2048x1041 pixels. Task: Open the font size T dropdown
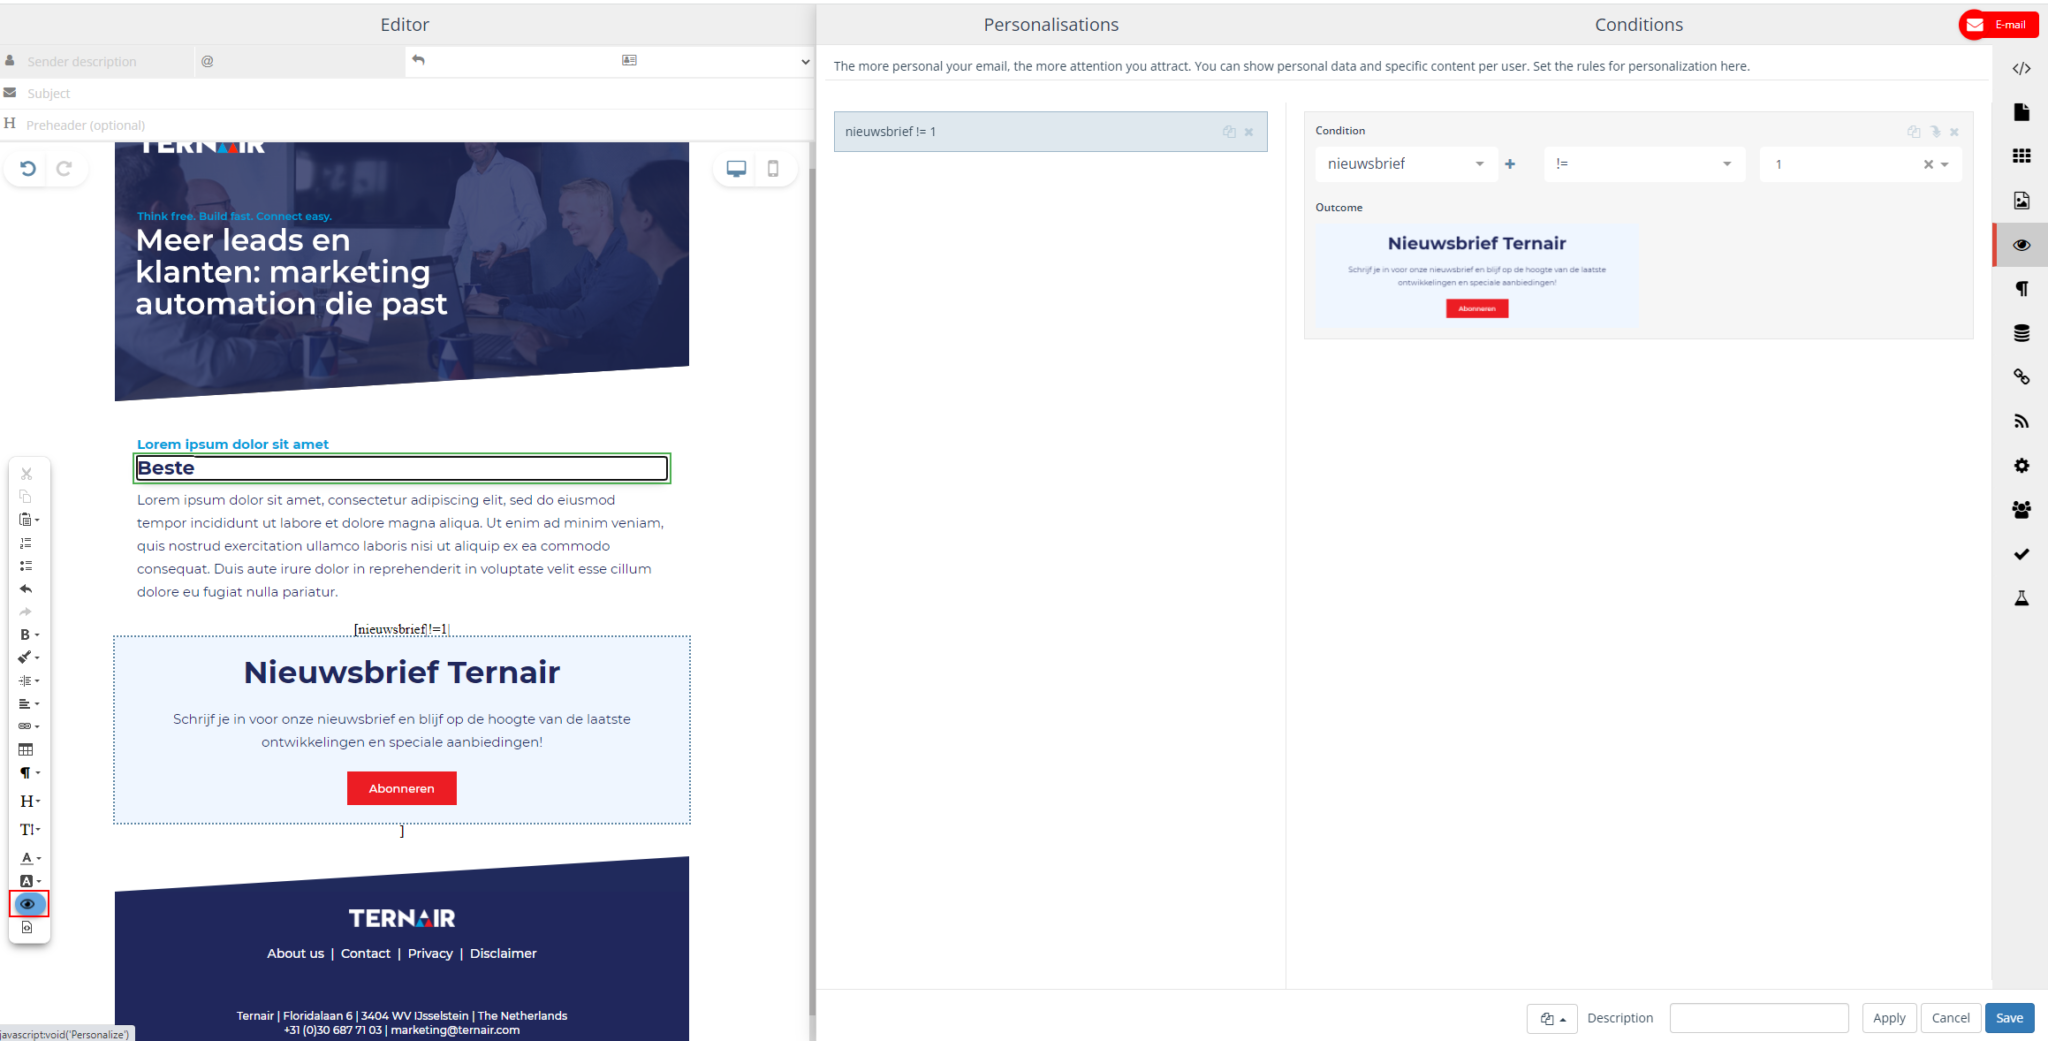[30, 829]
